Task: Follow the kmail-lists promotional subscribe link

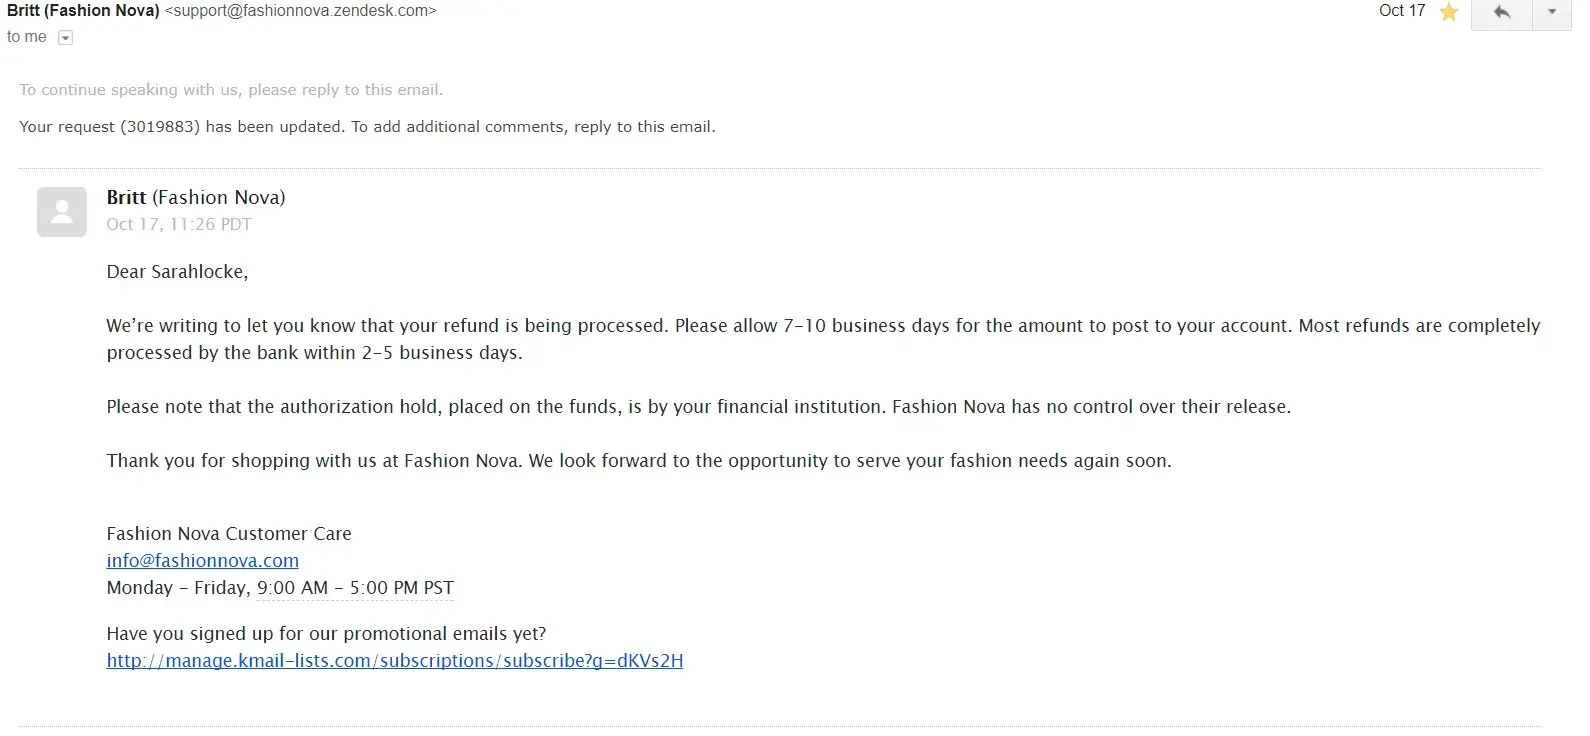Action: 394,661
